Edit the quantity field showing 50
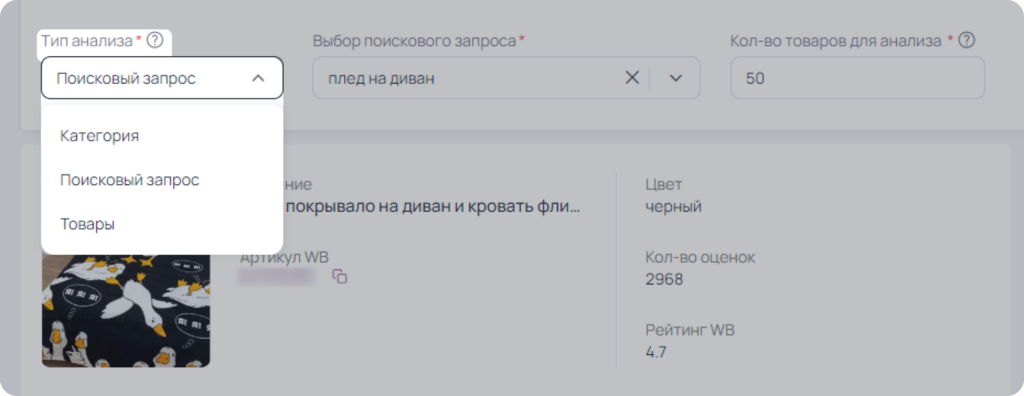This screenshot has height=396, width=1024. 857,78
